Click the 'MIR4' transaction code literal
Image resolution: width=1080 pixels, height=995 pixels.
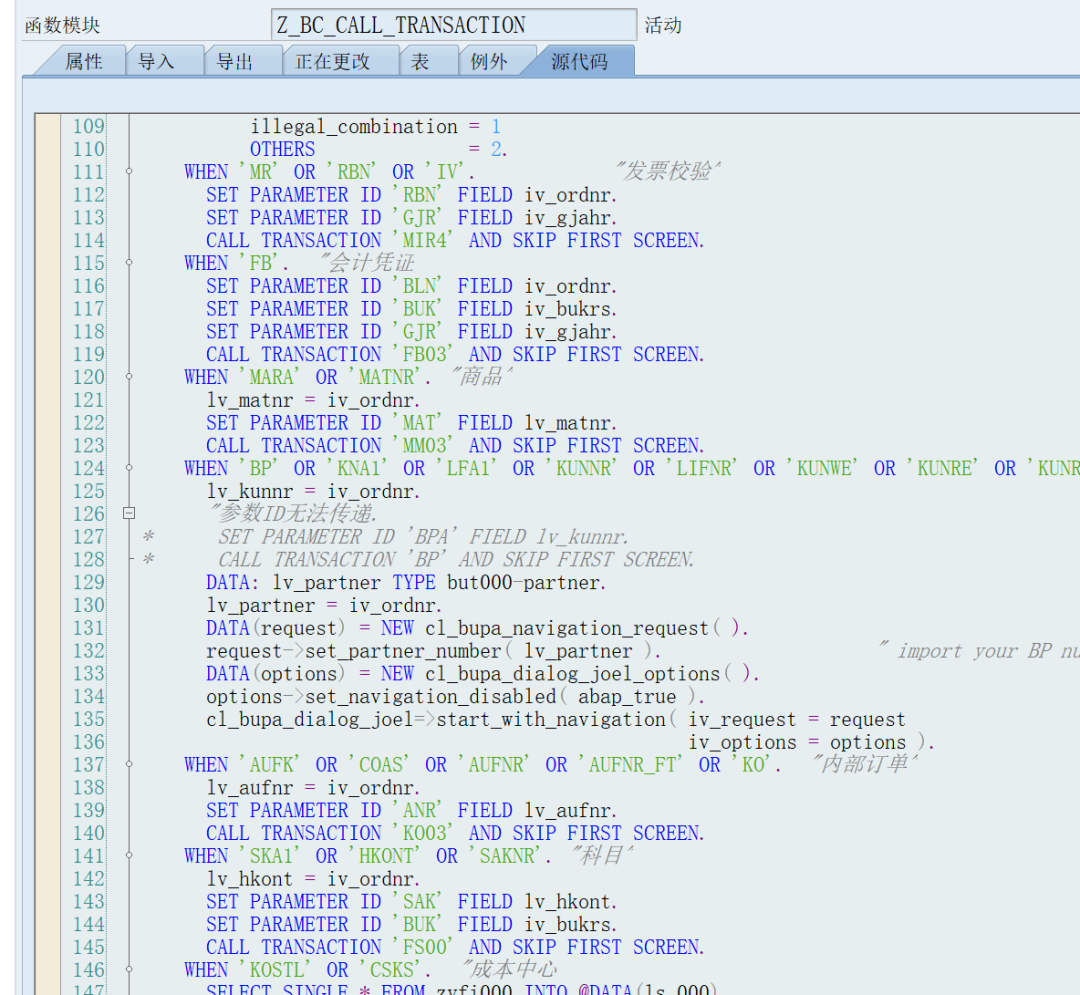[422, 240]
